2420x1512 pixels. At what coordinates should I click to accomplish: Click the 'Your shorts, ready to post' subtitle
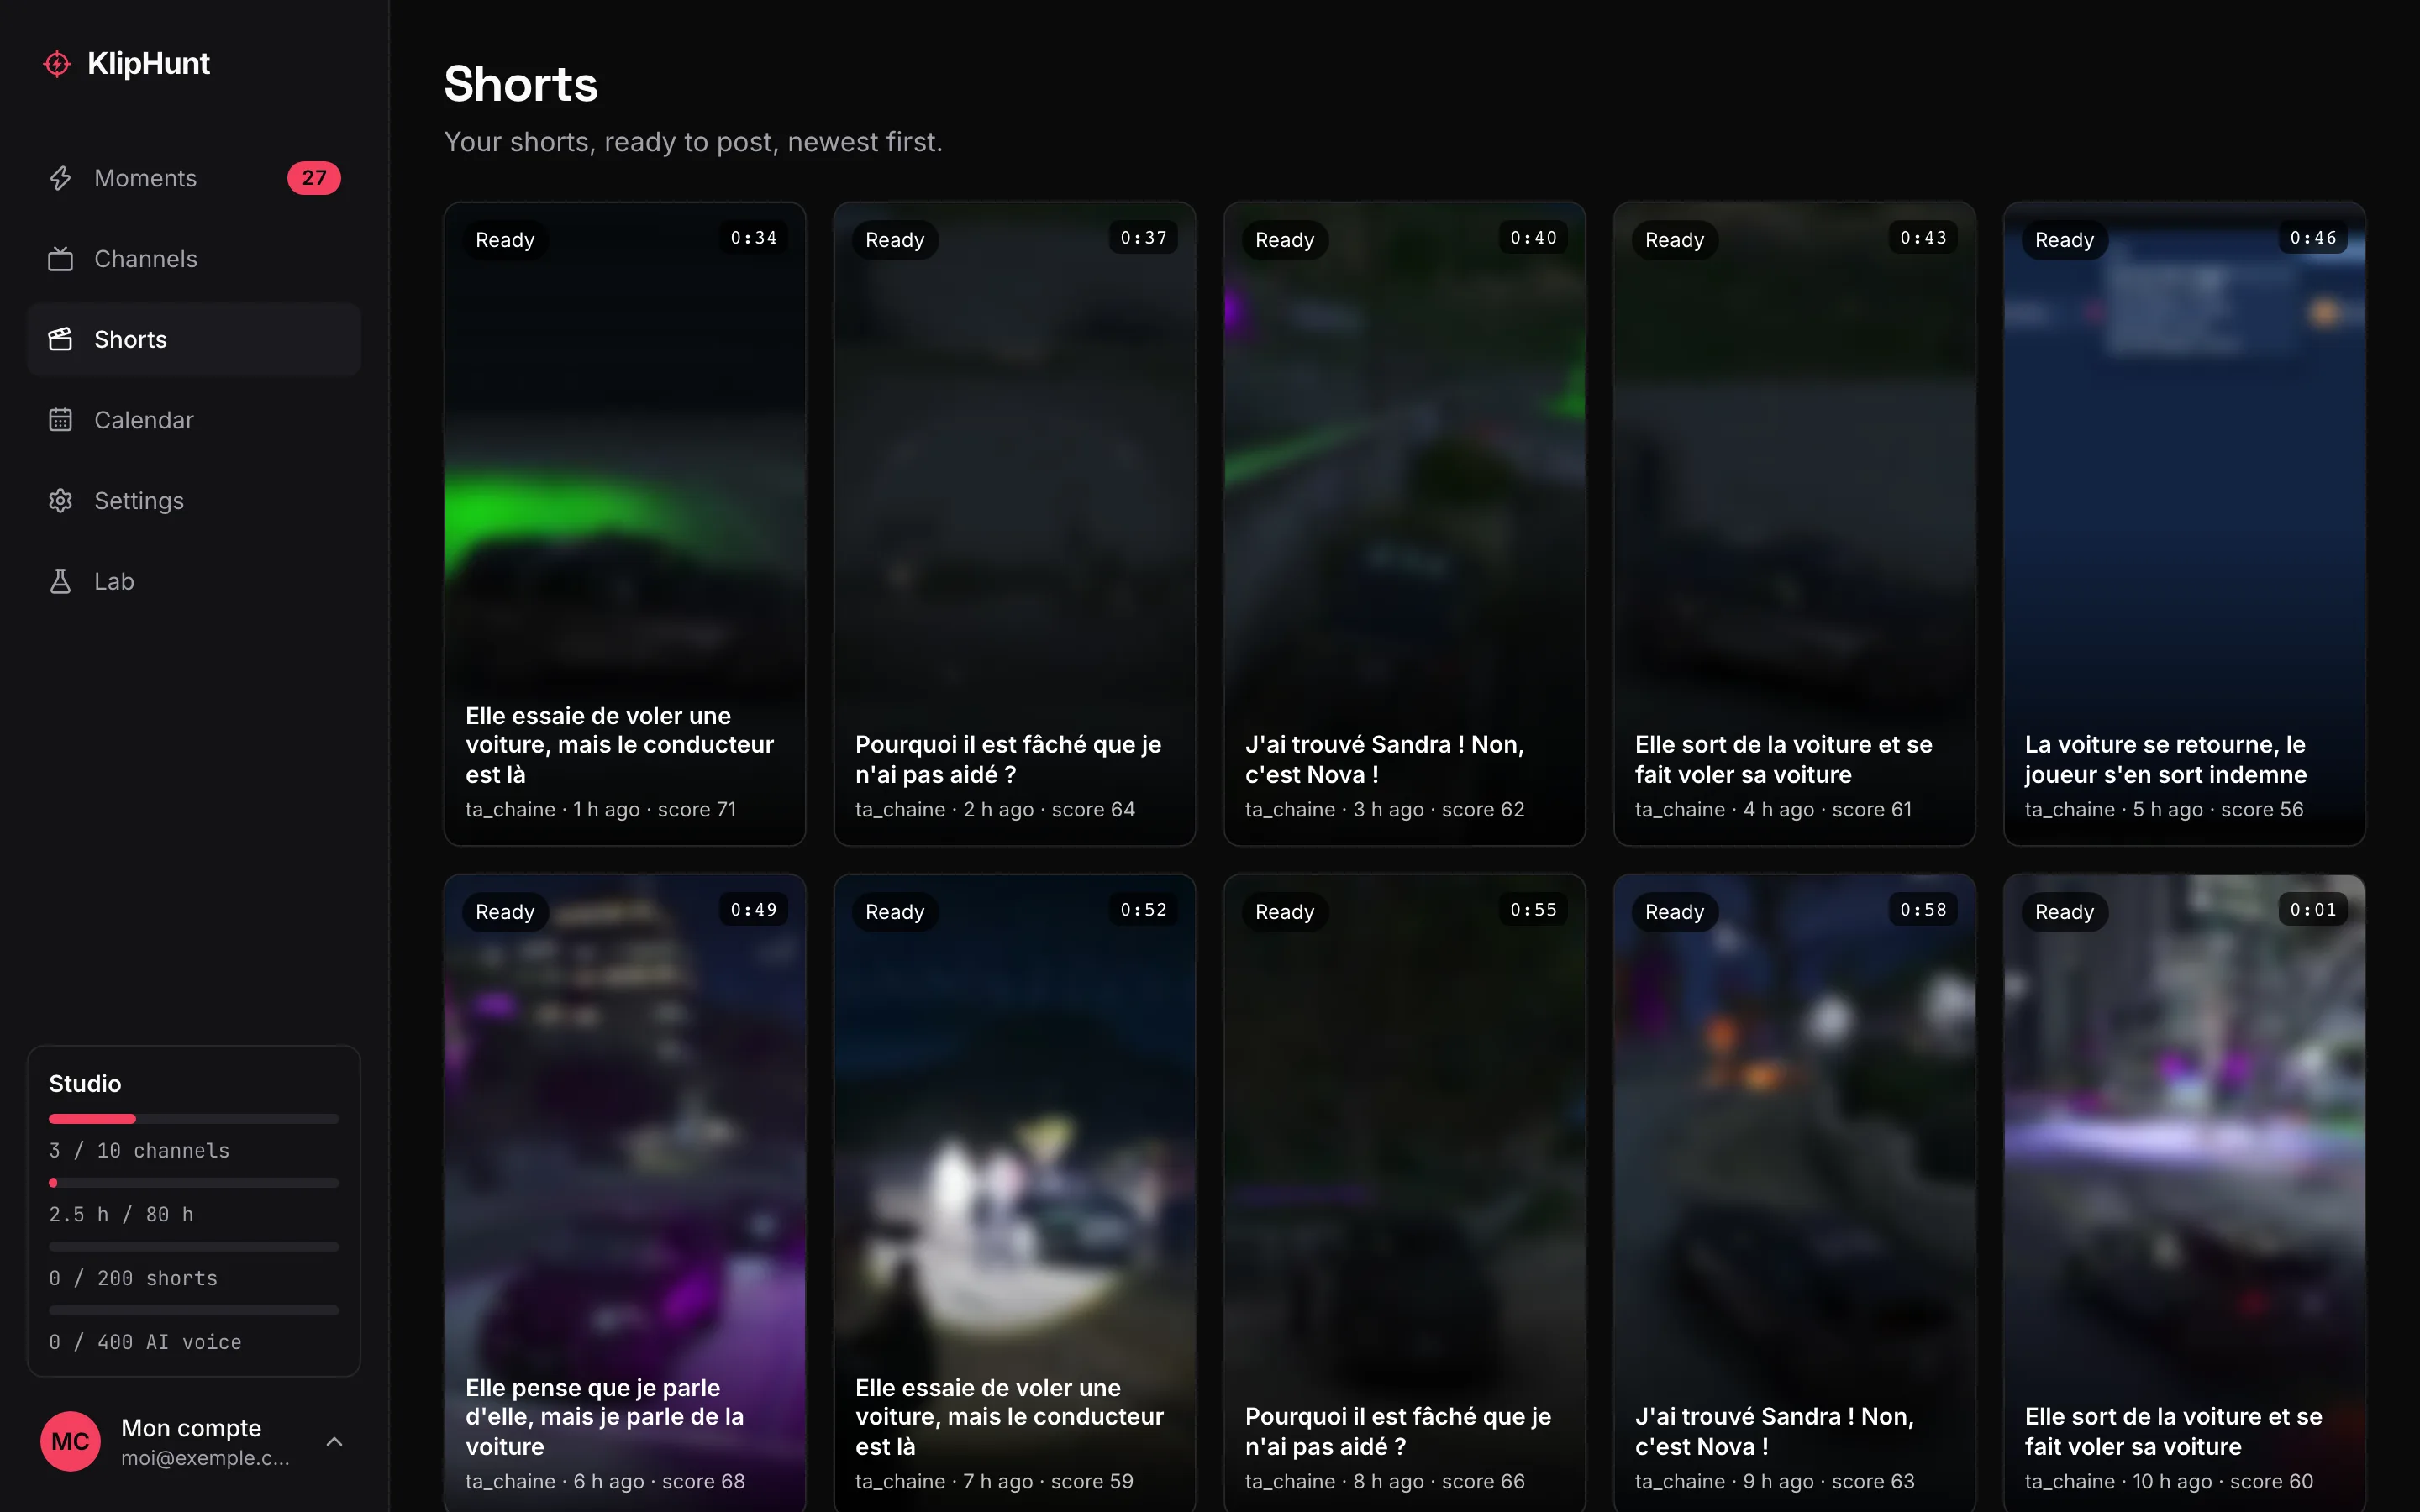pyautogui.click(x=693, y=142)
